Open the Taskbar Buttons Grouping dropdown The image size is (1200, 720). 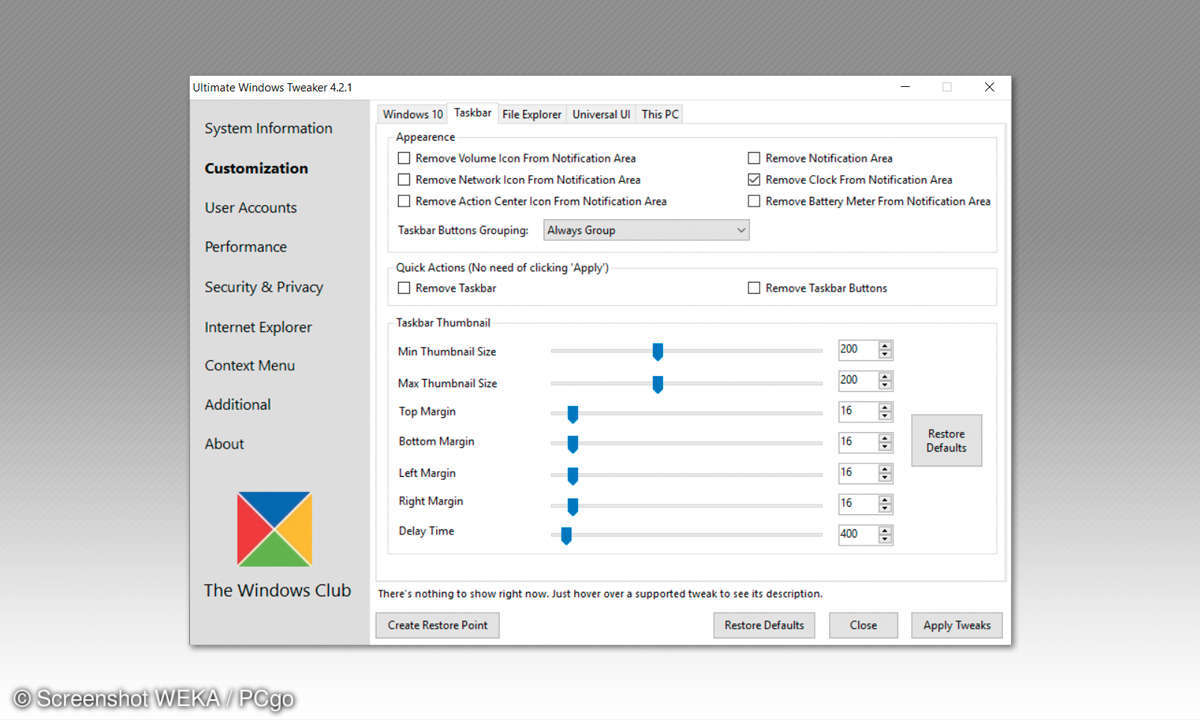pyautogui.click(x=646, y=230)
